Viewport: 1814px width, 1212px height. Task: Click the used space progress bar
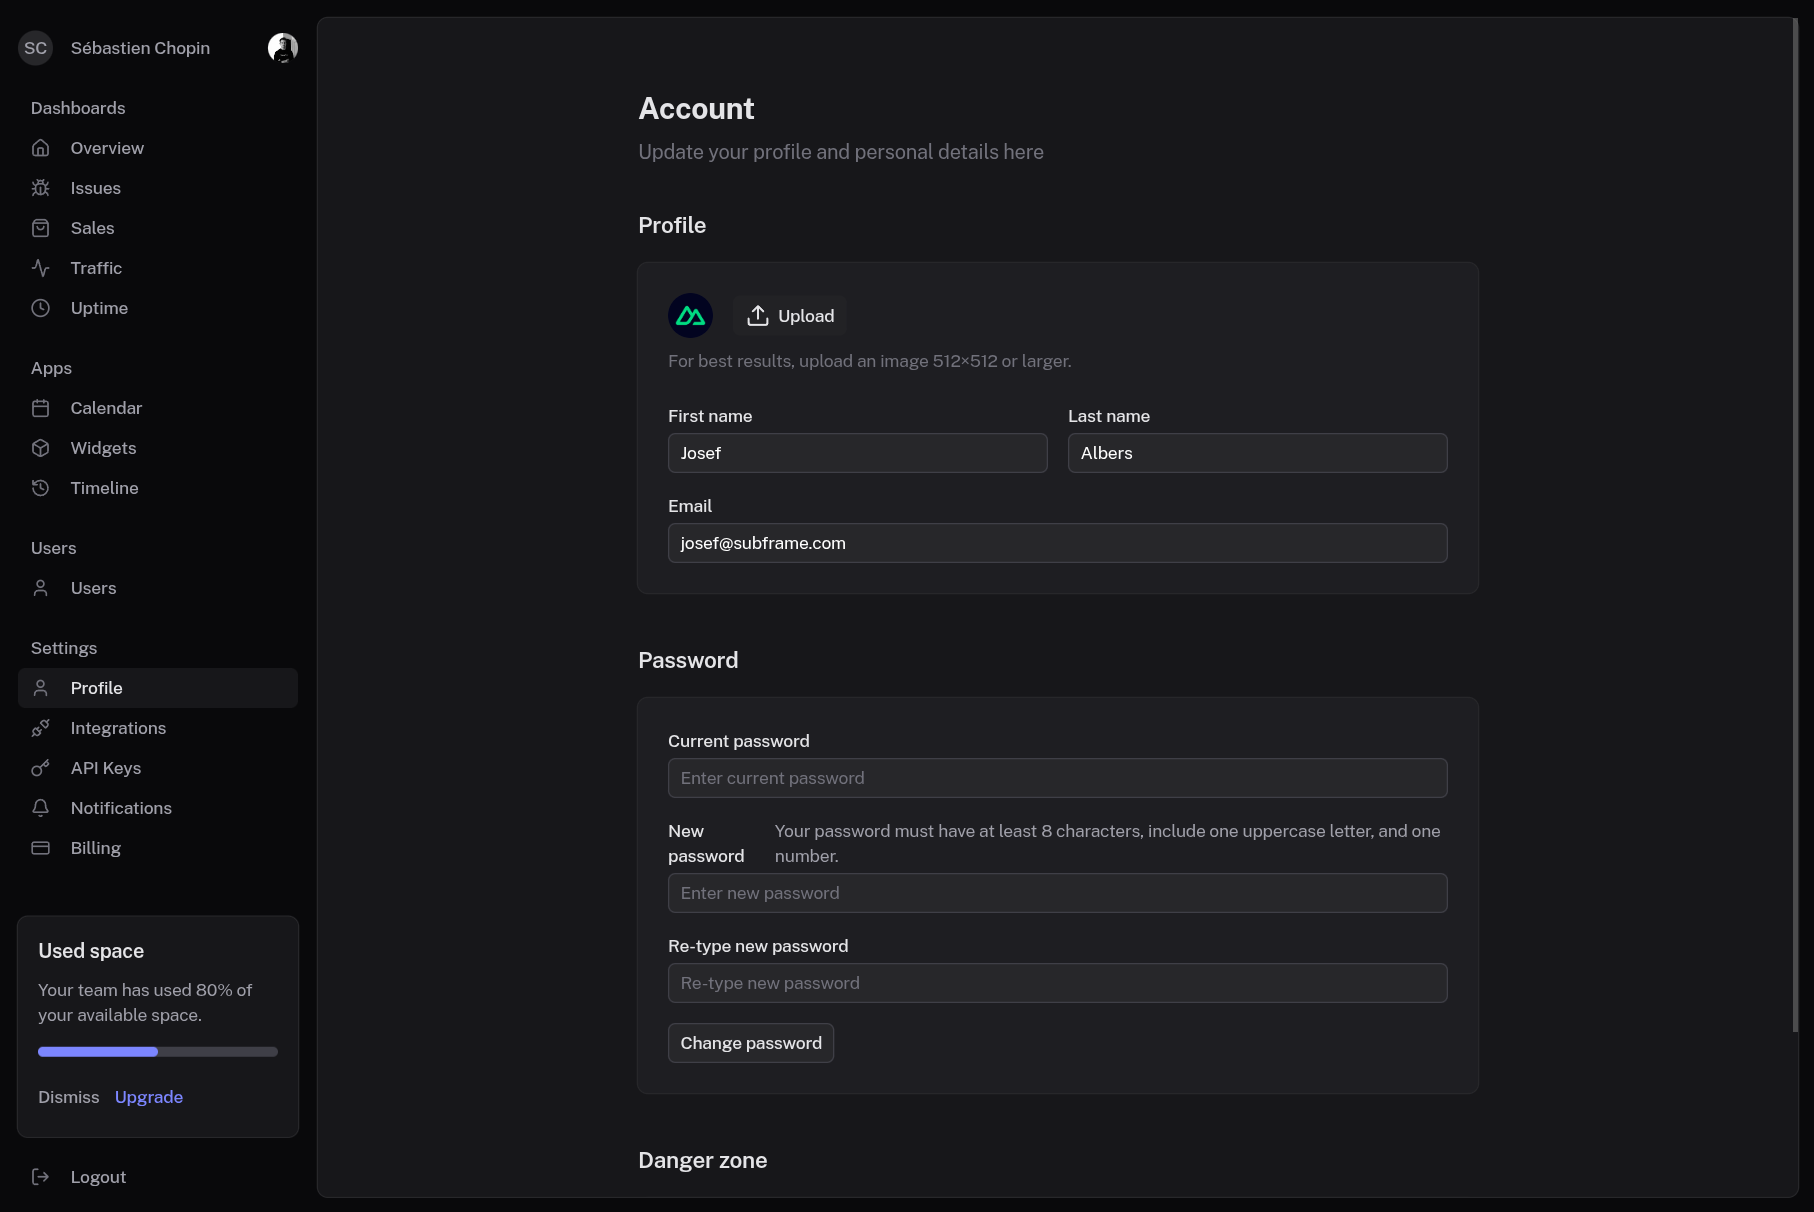tap(158, 1052)
